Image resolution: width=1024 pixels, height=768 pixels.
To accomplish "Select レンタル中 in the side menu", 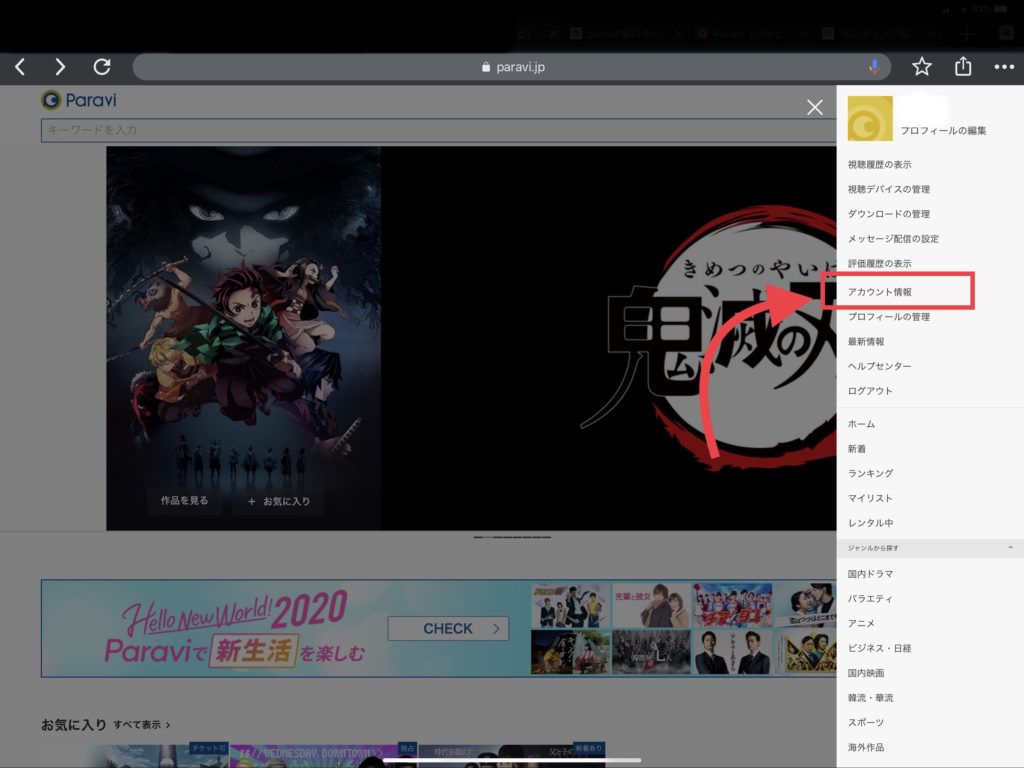I will click(x=870, y=523).
